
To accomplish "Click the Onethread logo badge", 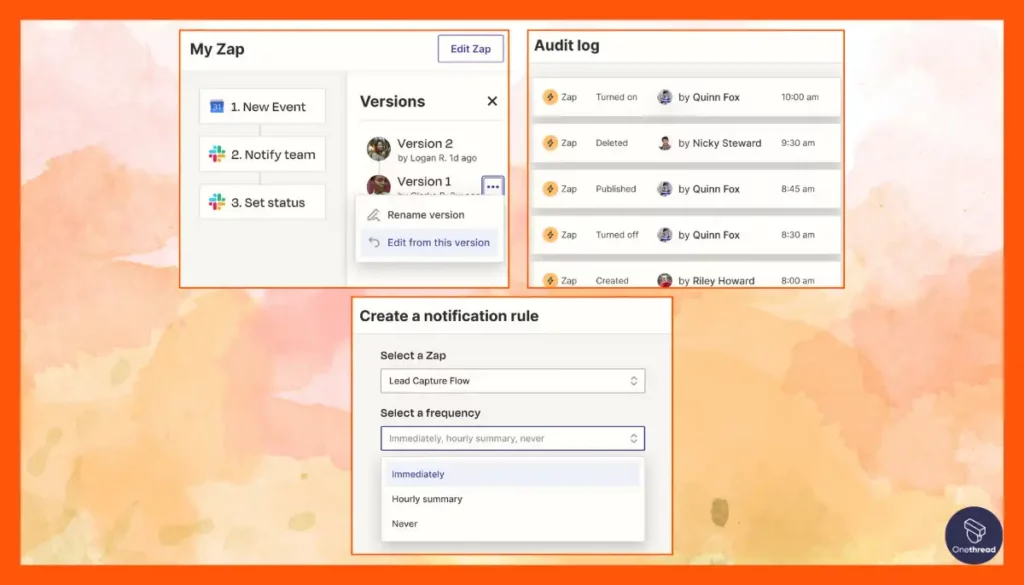I will [x=973, y=535].
